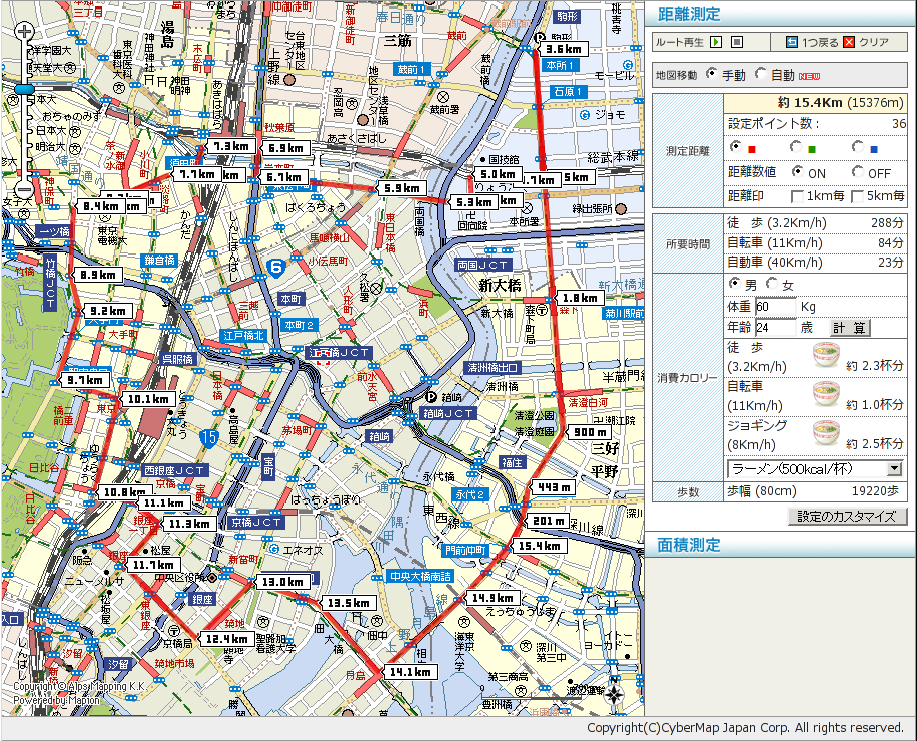Click the ramen bowl icon in the ジョギング row
This screenshot has height=741, width=917.
(x=826, y=433)
